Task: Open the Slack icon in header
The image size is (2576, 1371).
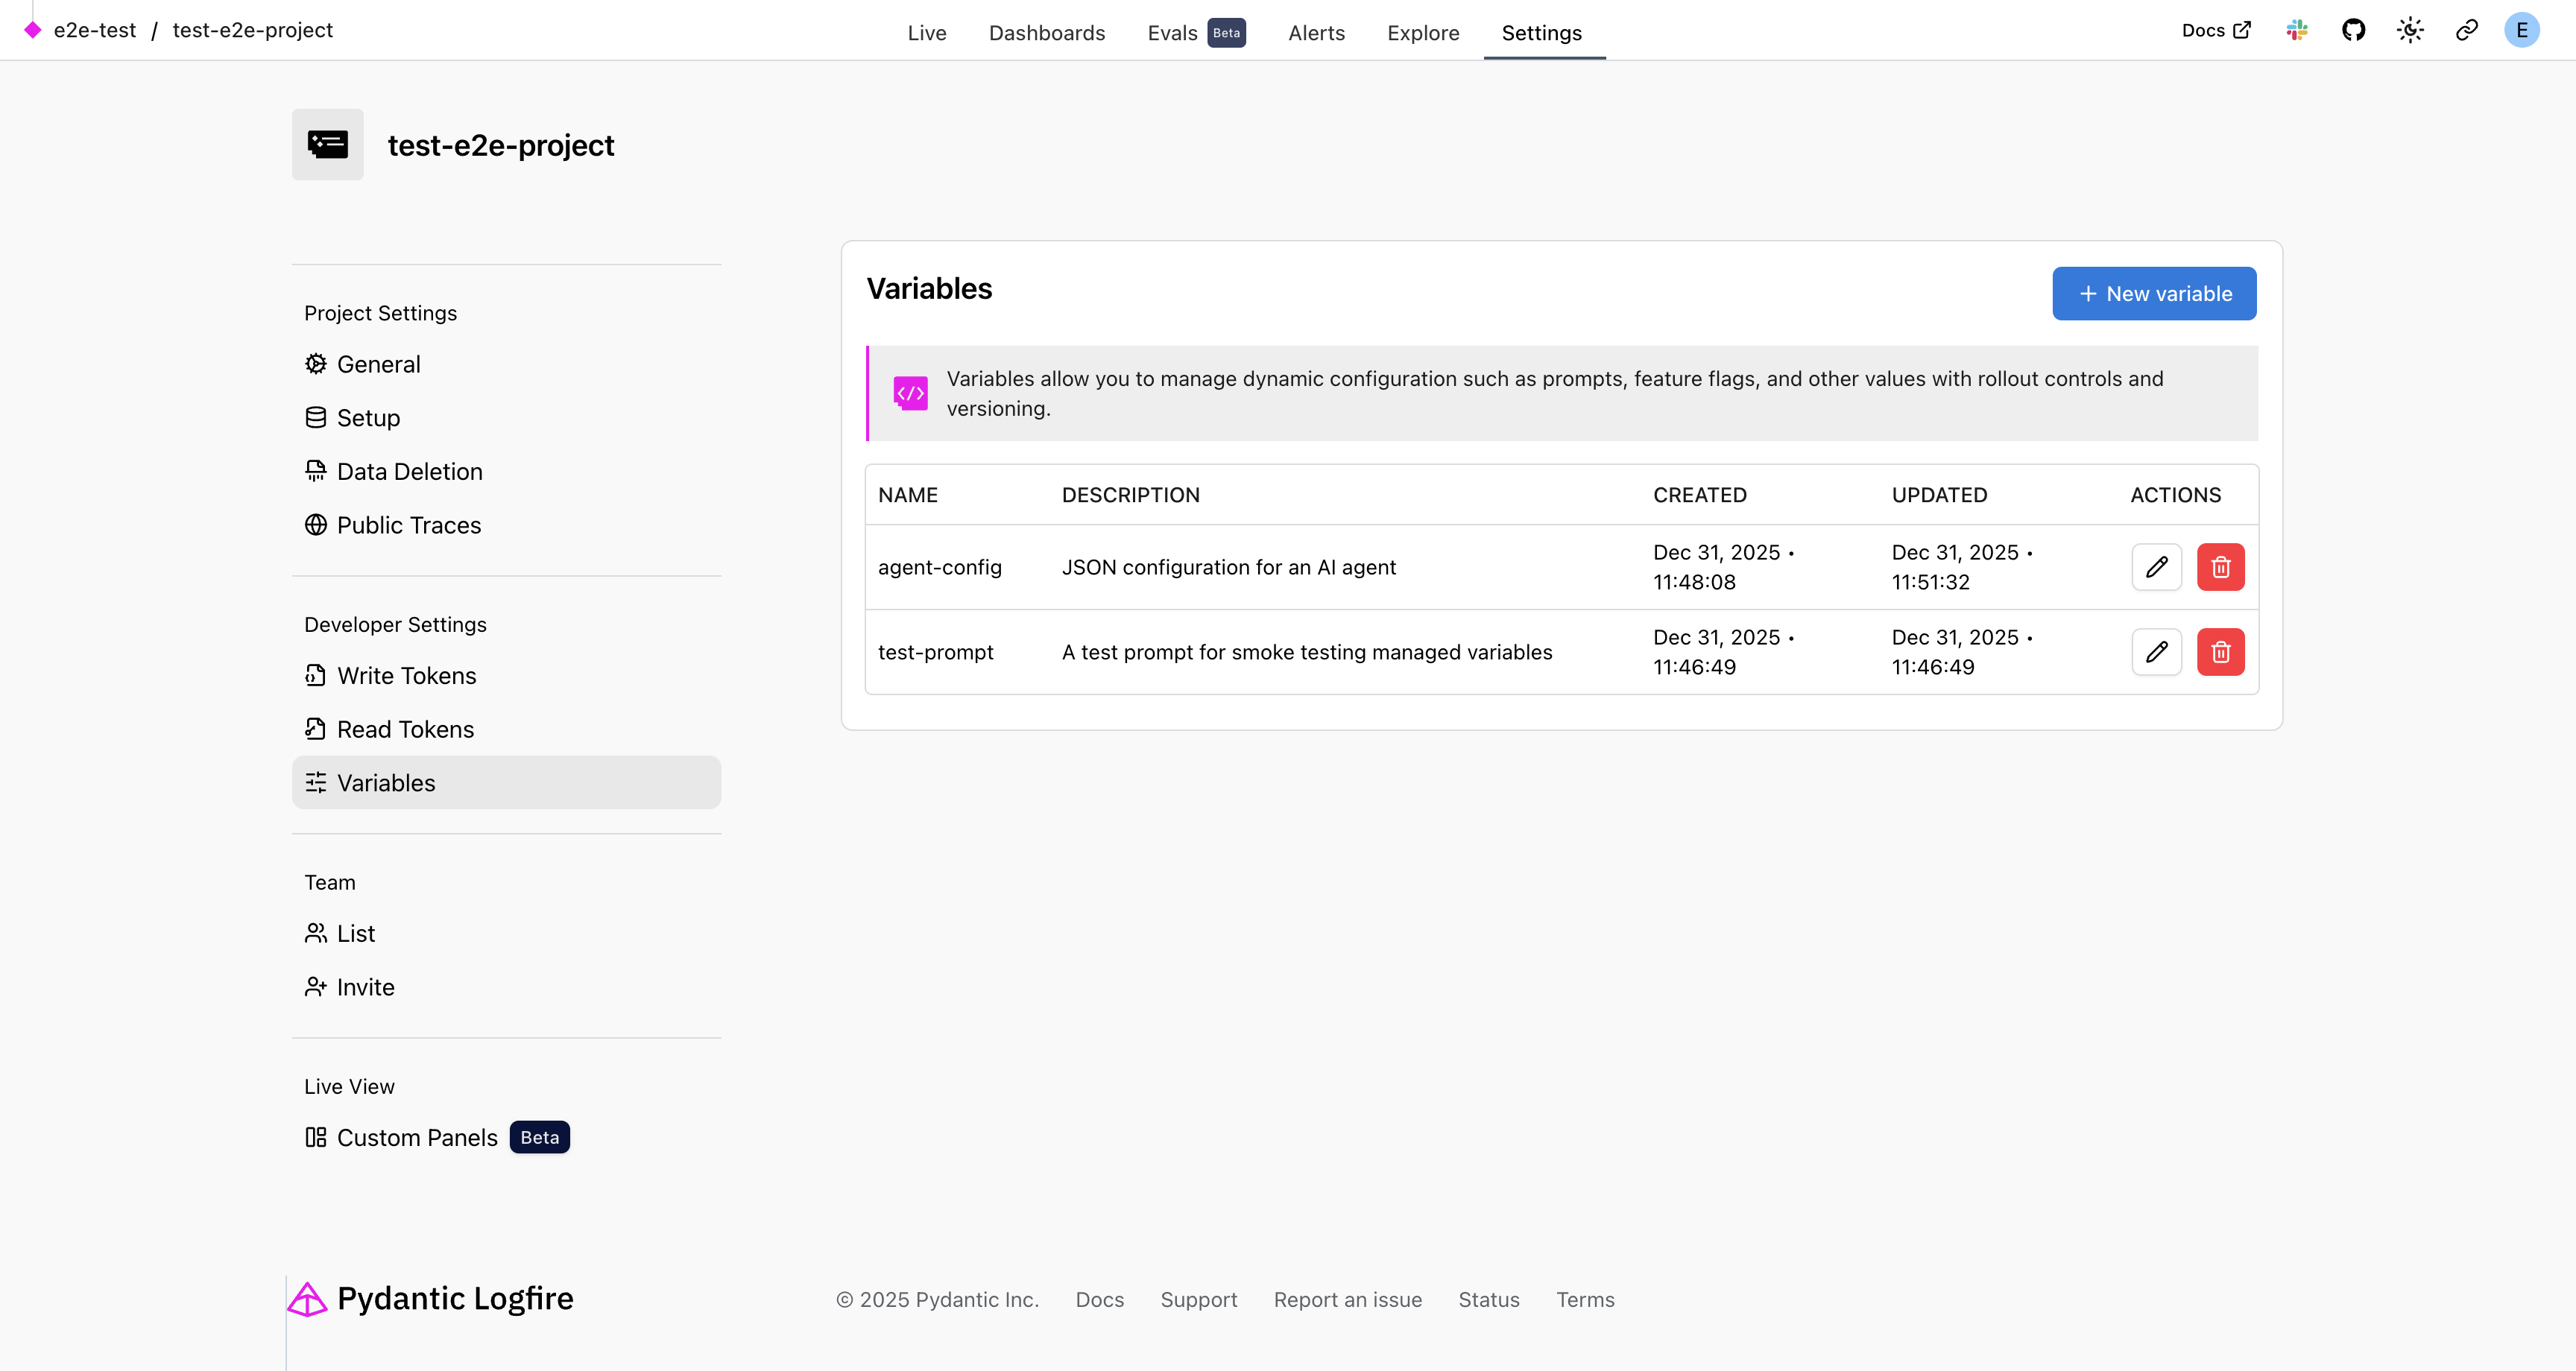Action: [2297, 30]
